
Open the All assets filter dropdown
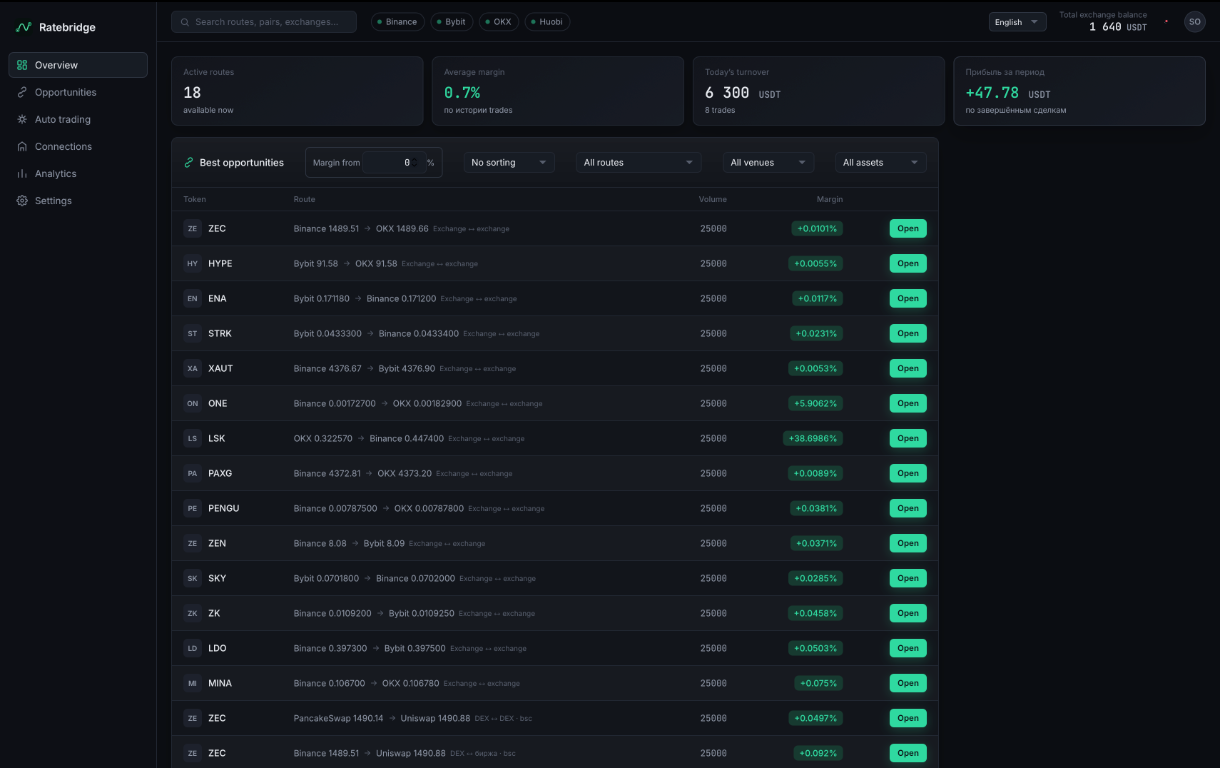click(x=881, y=162)
